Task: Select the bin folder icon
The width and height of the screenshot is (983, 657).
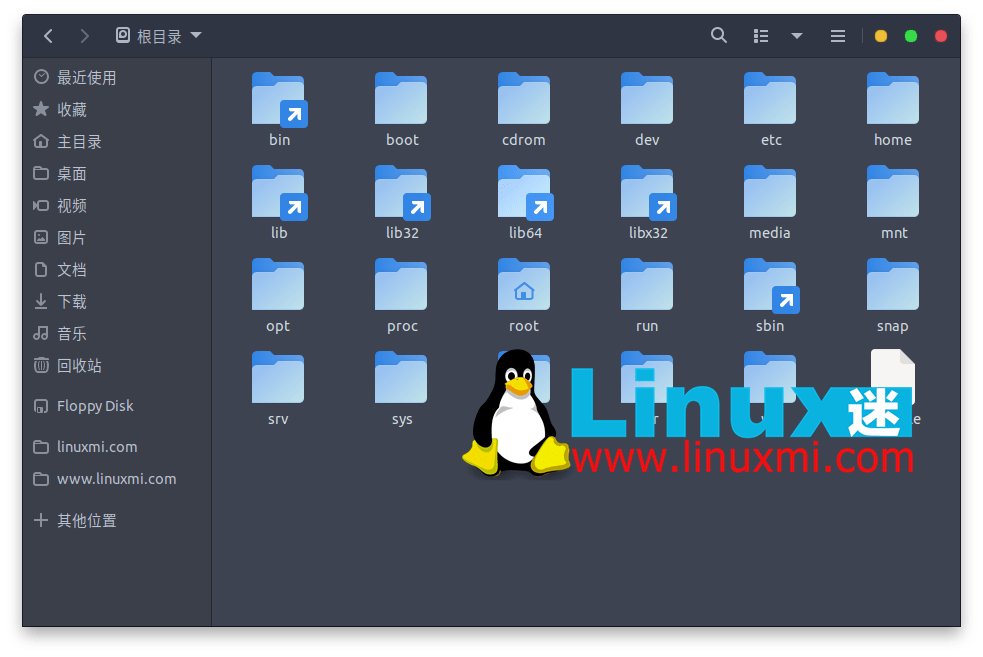Action: pos(278,99)
